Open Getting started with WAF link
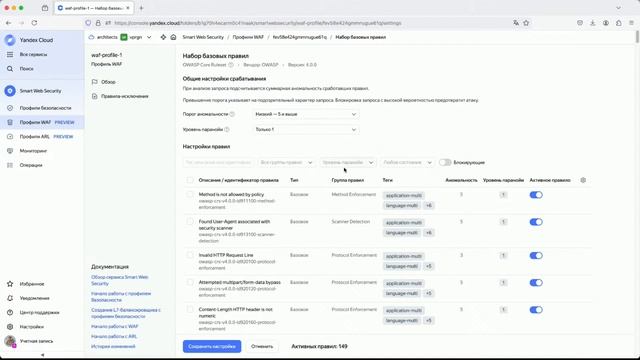640x360 pixels. click(115, 327)
